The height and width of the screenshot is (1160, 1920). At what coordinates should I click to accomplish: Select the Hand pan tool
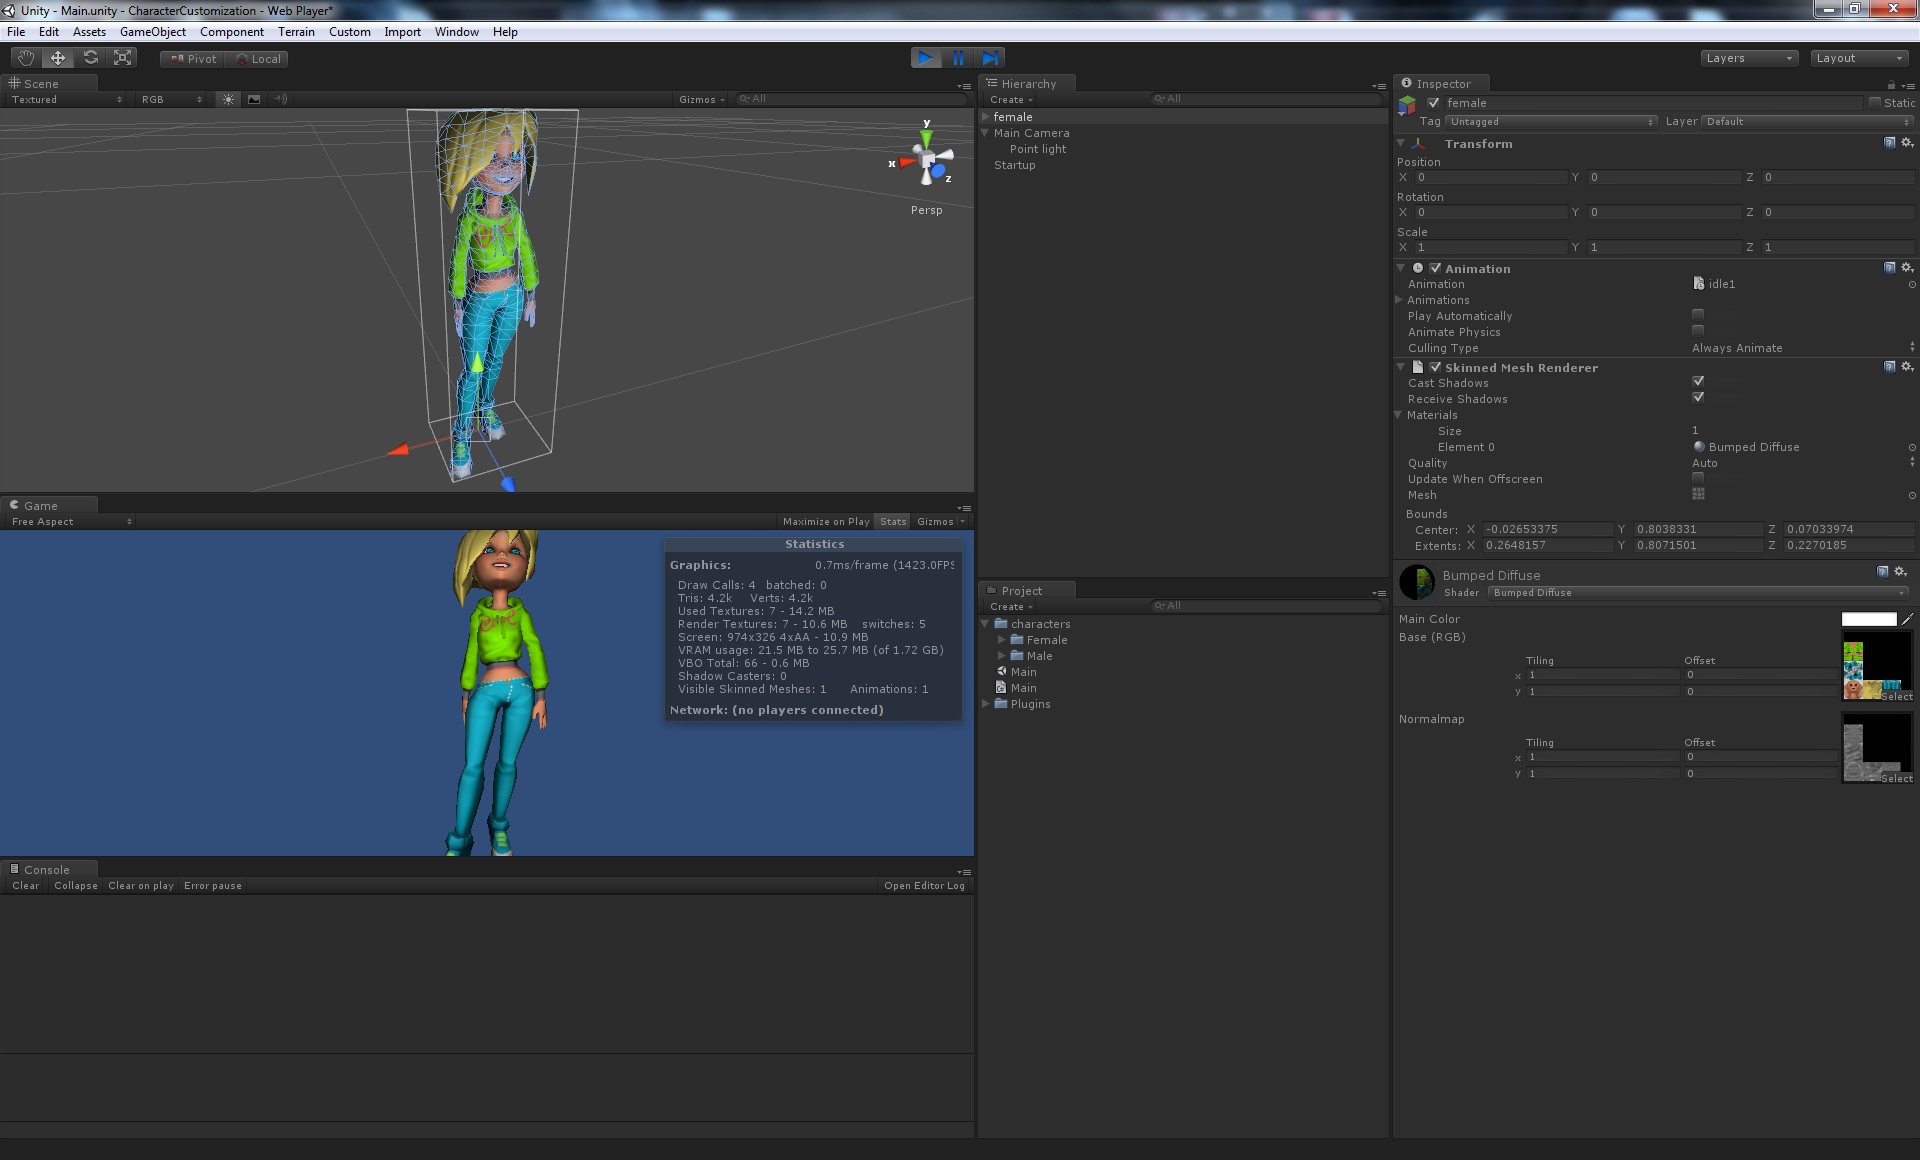25,57
